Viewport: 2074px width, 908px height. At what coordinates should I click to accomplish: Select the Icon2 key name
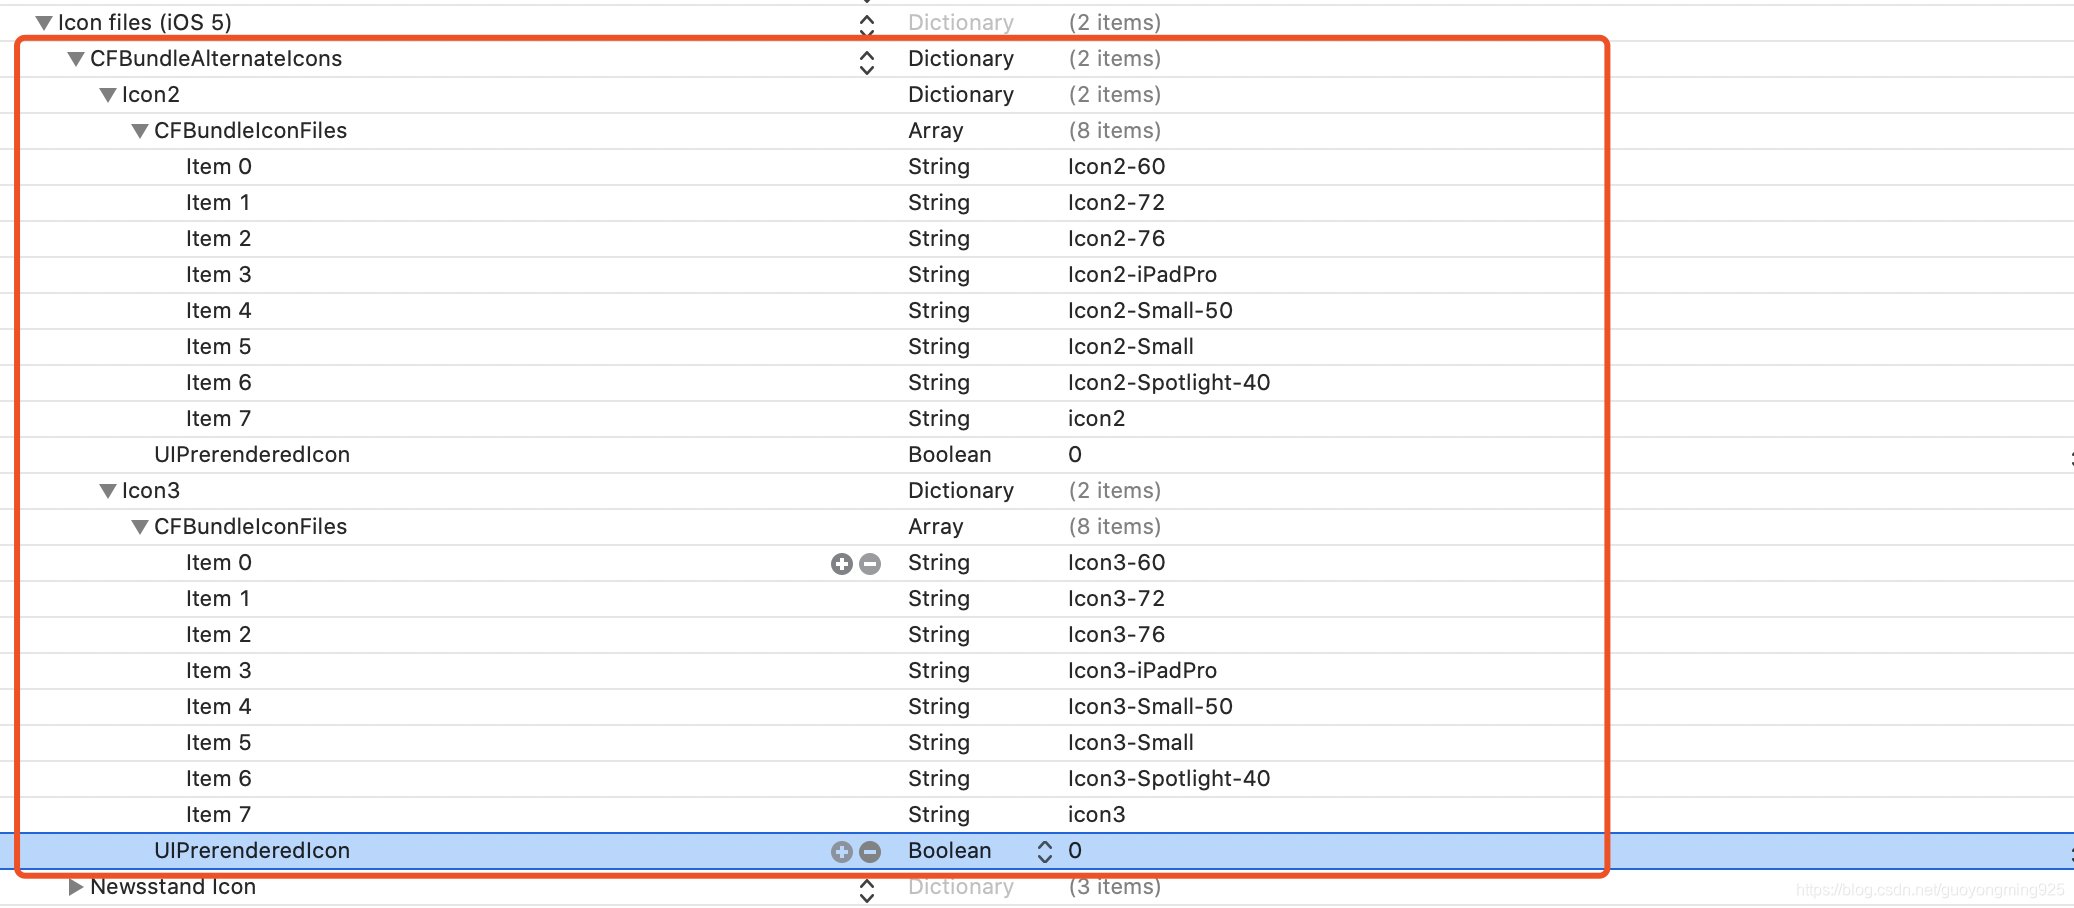click(151, 95)
